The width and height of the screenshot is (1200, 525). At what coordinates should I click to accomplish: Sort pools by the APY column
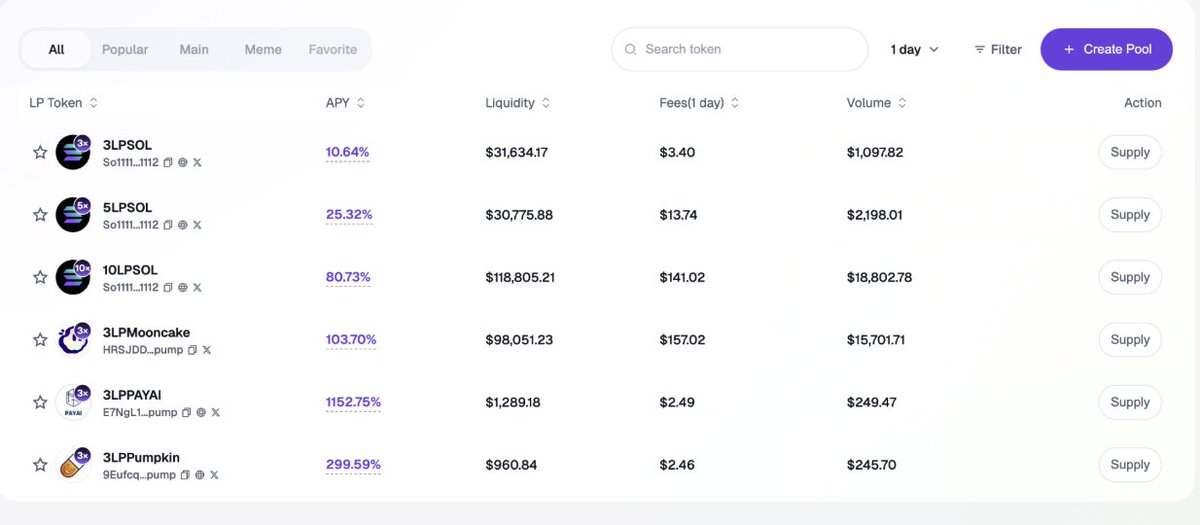[346, 103]
